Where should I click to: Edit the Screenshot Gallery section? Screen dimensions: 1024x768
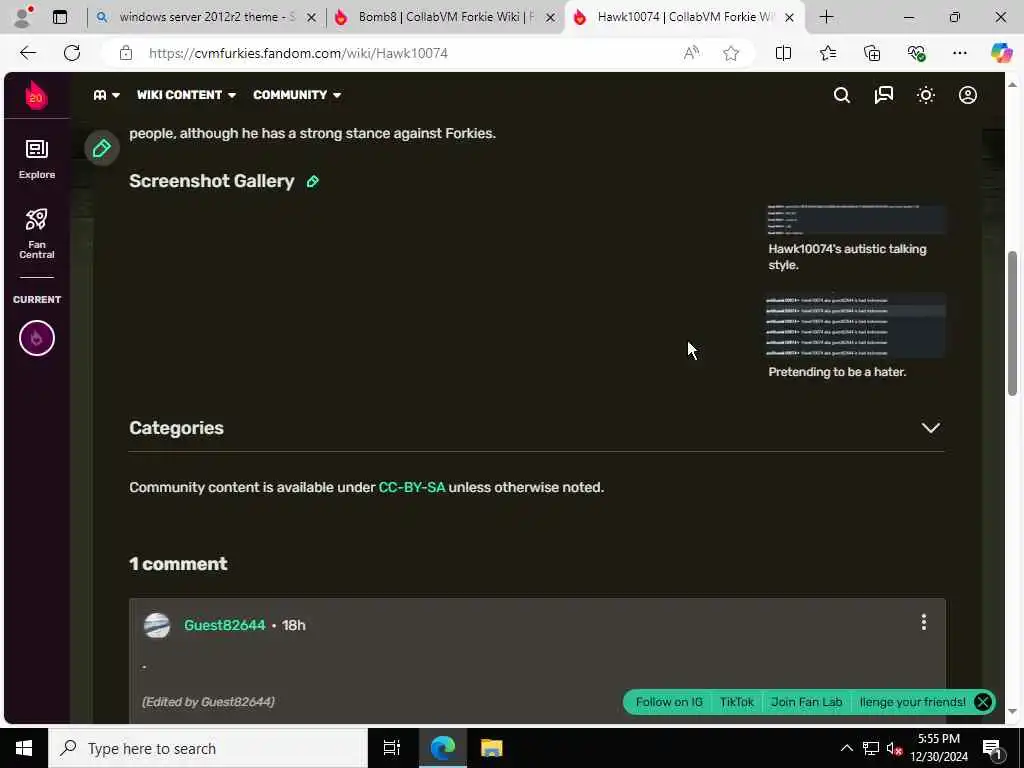[x=313, y=182]
